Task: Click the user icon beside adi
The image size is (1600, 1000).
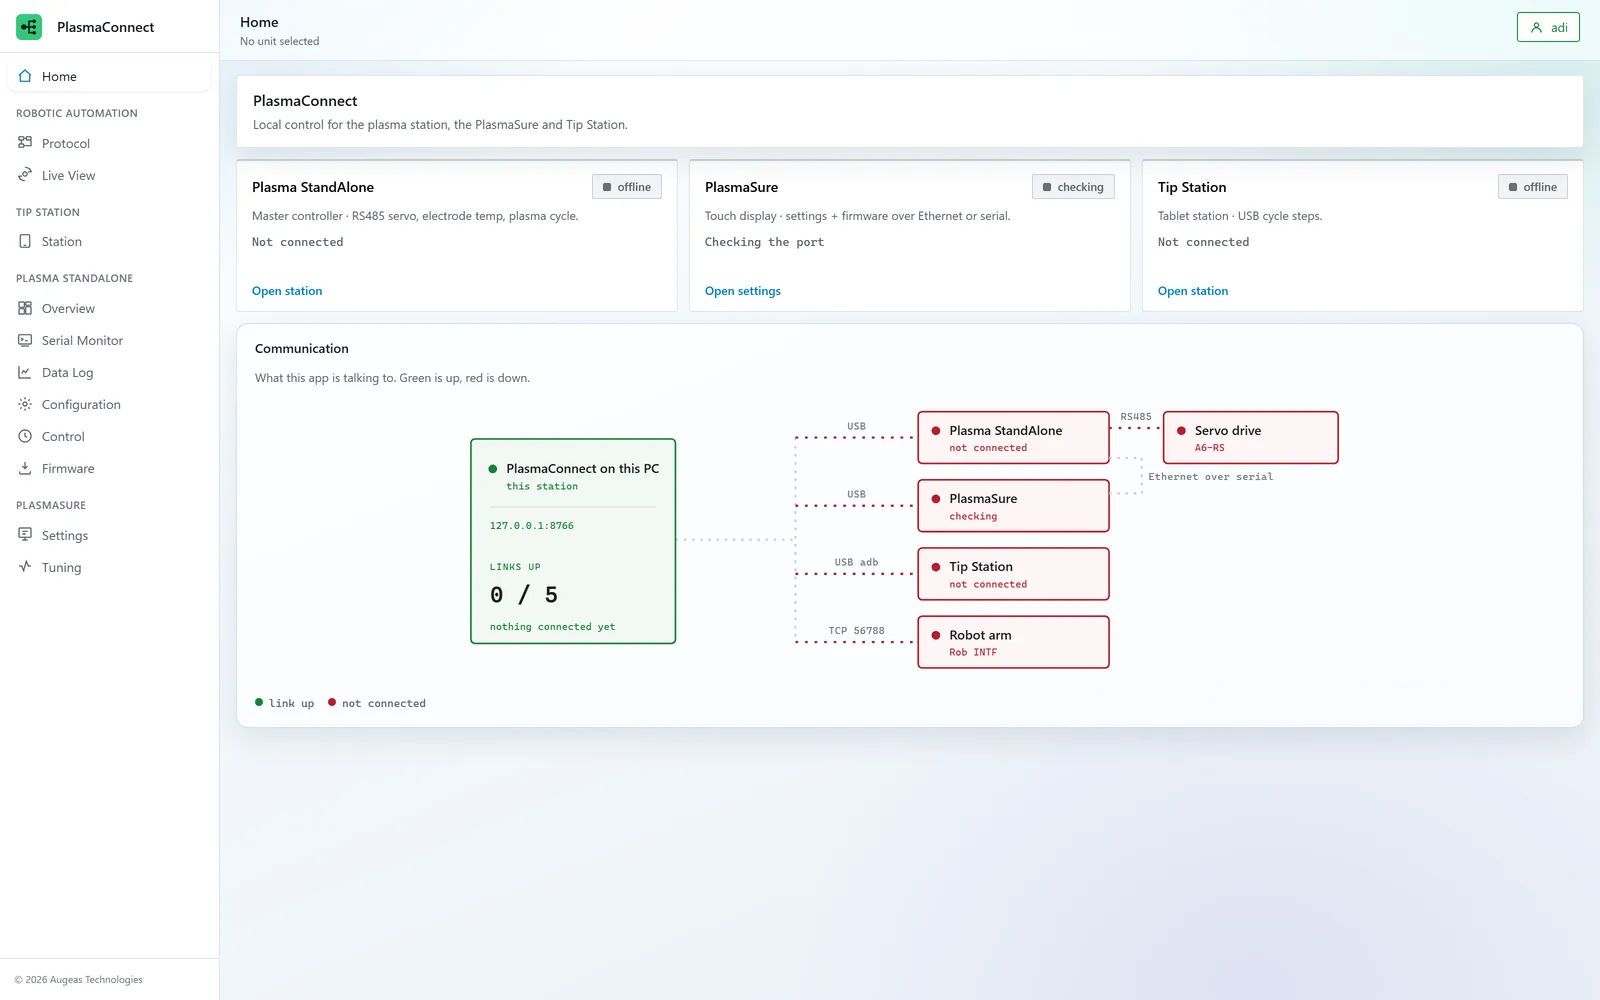Action: pos(1537,28)
